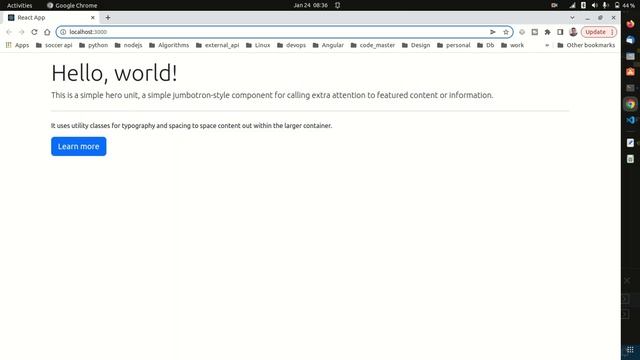The height and width of the screenshot is (360, 640).
Task: Open the nodejs bookmark folder
Action: tap(129, 45)
